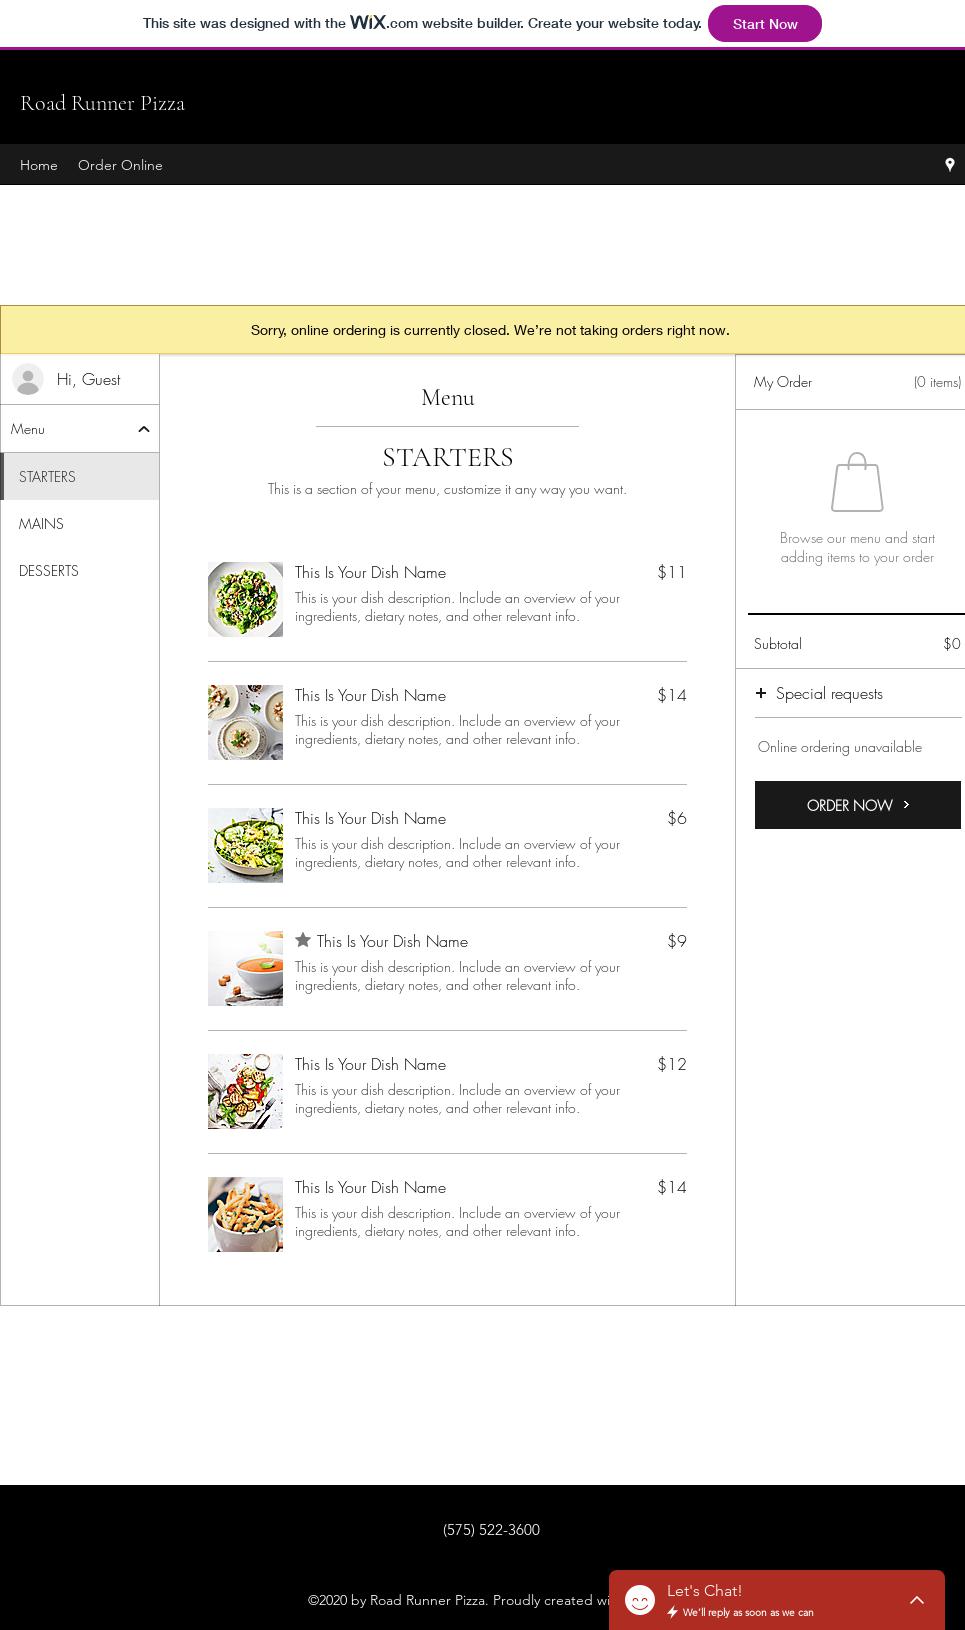Select the MAINS menu category
This screenshot has height=1630, width=965.
click(x=41, y=524)
